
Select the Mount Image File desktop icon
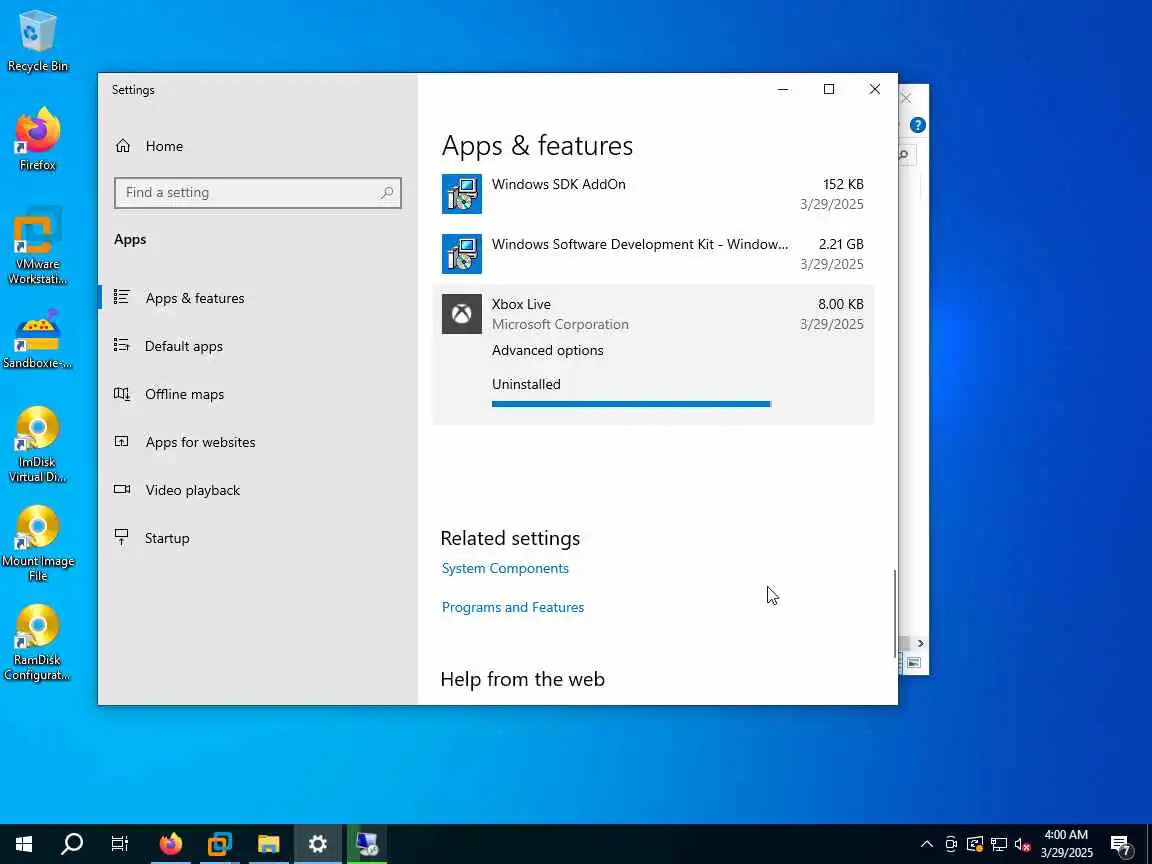pyautogui.click(x=37, y=543)
